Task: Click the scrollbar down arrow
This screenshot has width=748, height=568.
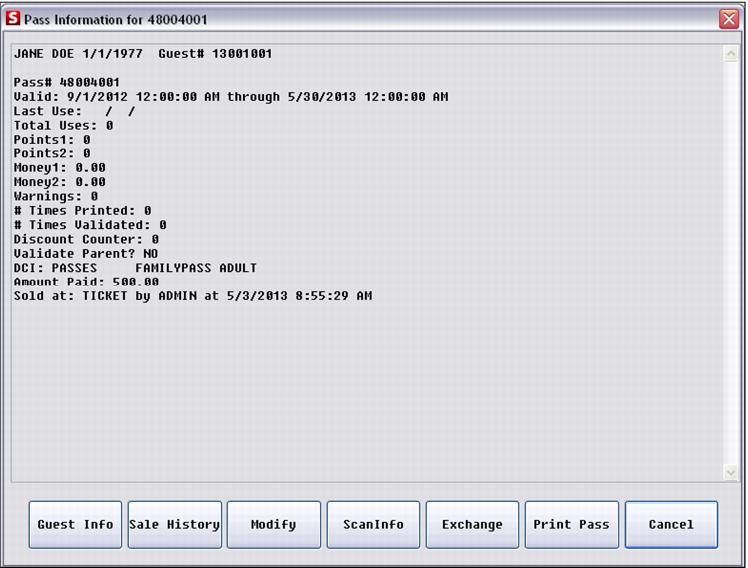Action: tap(729, 471)
